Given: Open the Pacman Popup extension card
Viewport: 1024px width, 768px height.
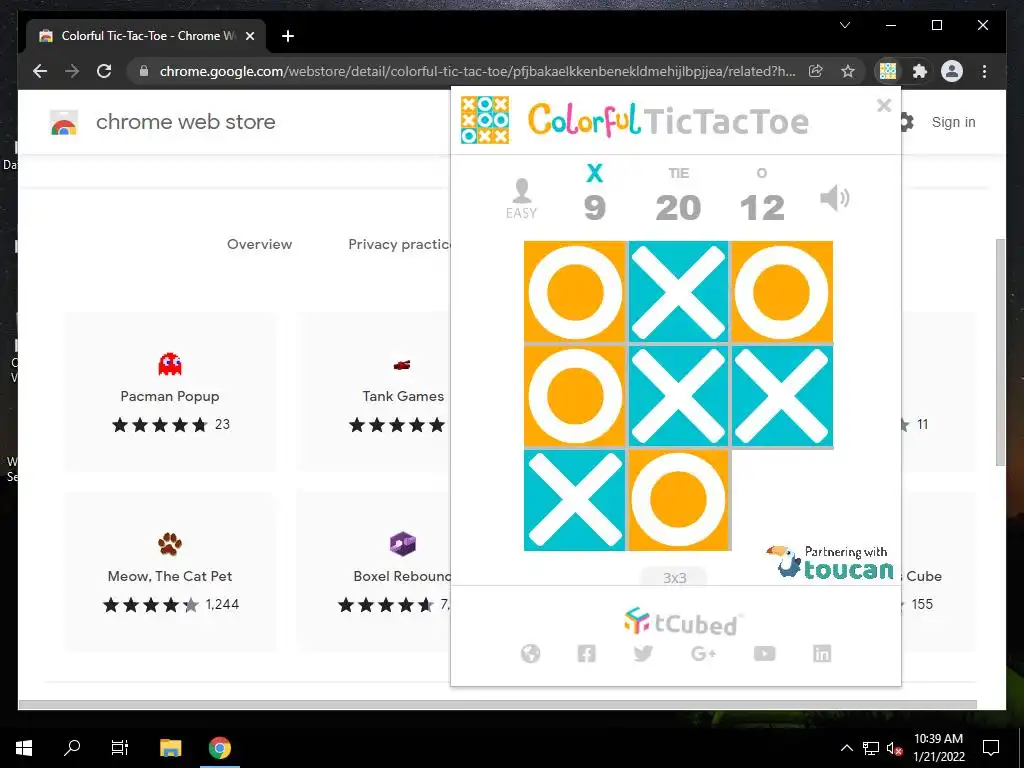Looking at the screenshot, I should point(170,392).
